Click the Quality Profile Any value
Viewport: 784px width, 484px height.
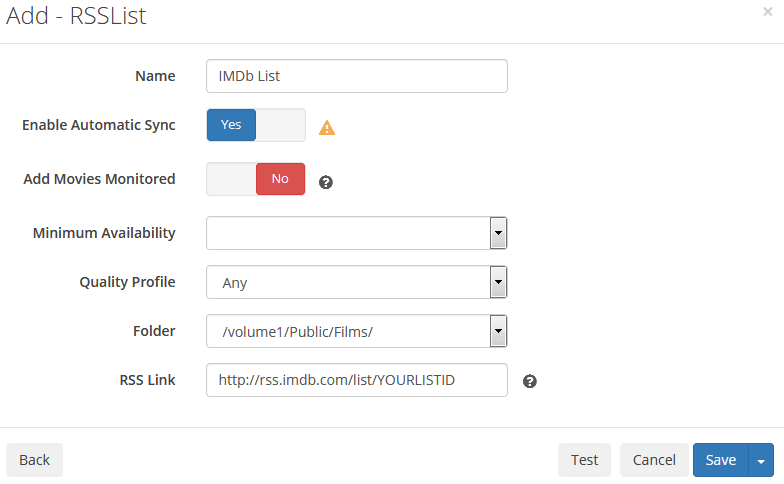235,283
